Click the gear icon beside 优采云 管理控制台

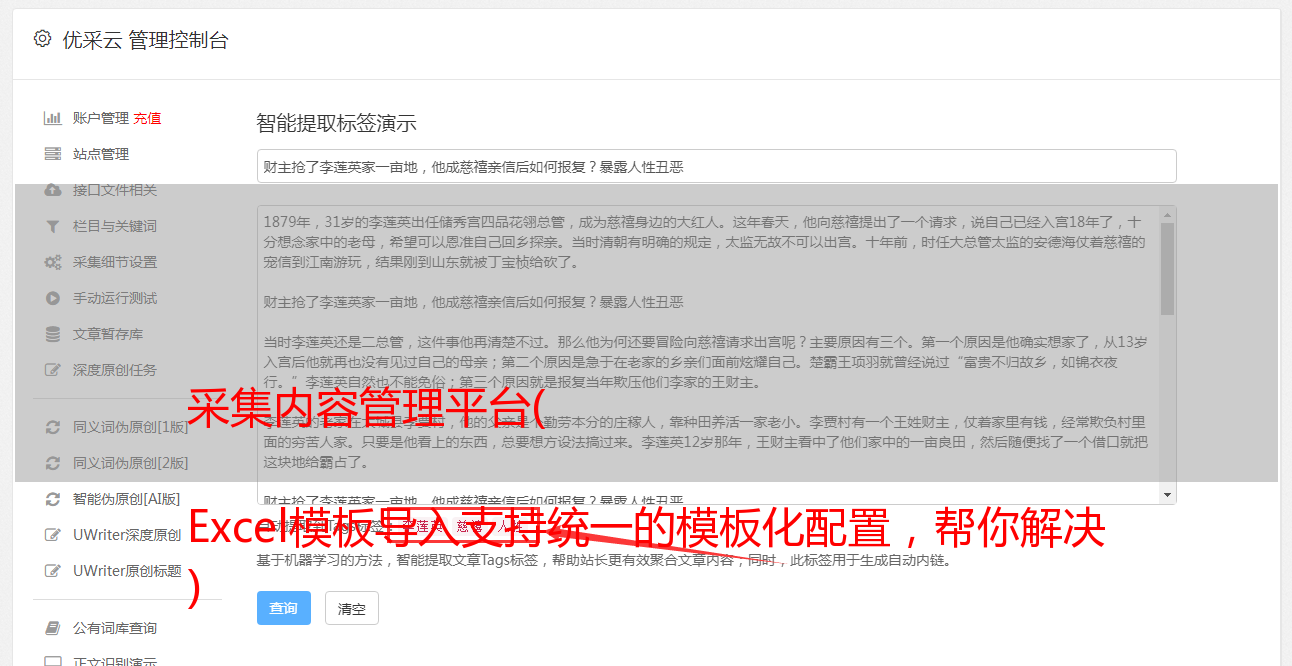pos(42,39)
